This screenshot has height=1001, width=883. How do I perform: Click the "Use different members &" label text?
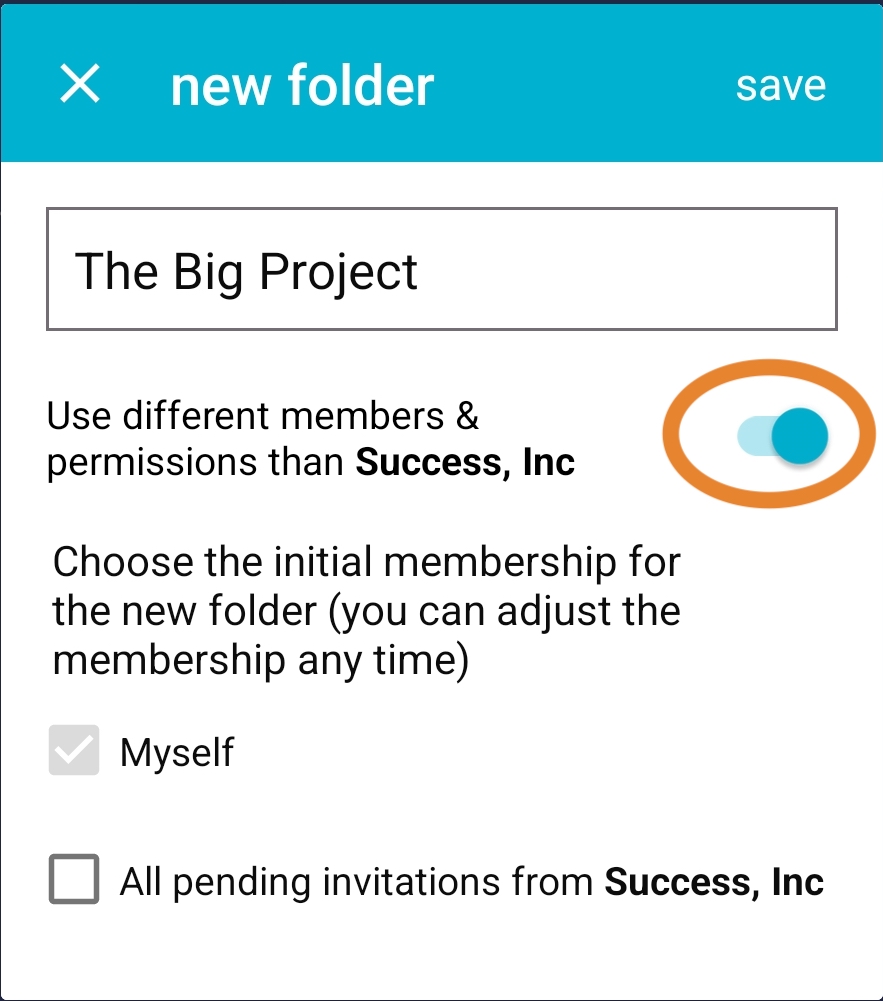pyautogui.click(x=263, y=415)
